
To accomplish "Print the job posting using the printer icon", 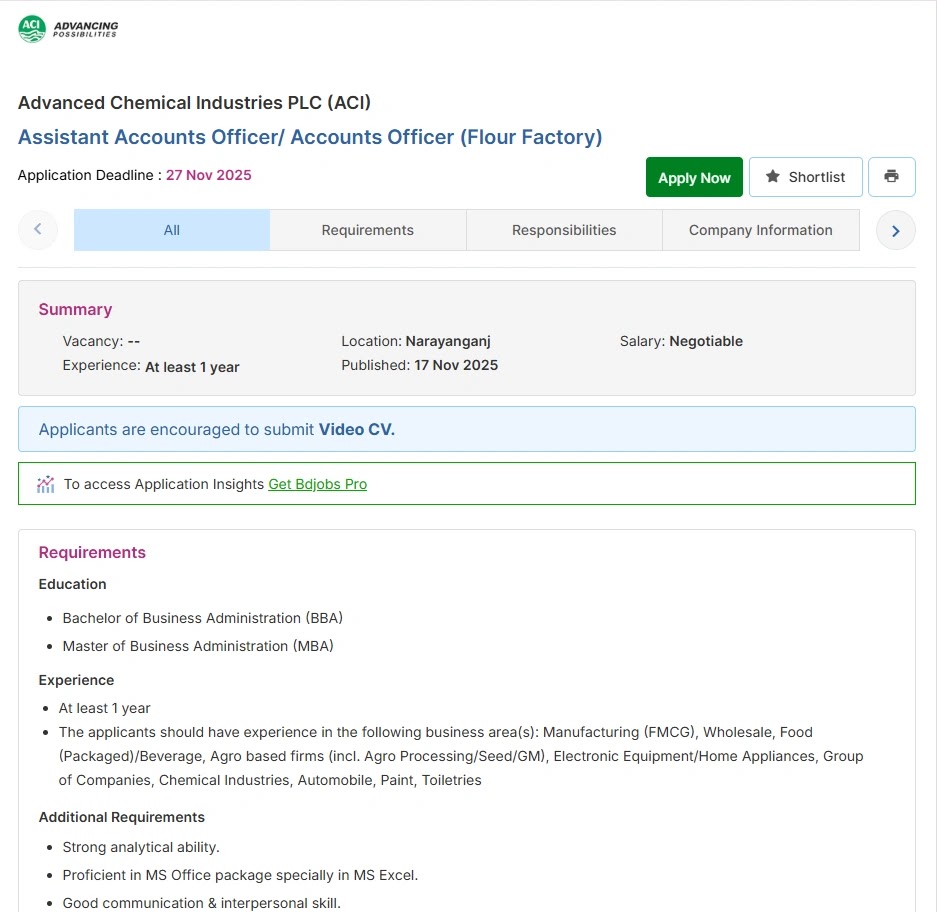I will click(891, 177).
